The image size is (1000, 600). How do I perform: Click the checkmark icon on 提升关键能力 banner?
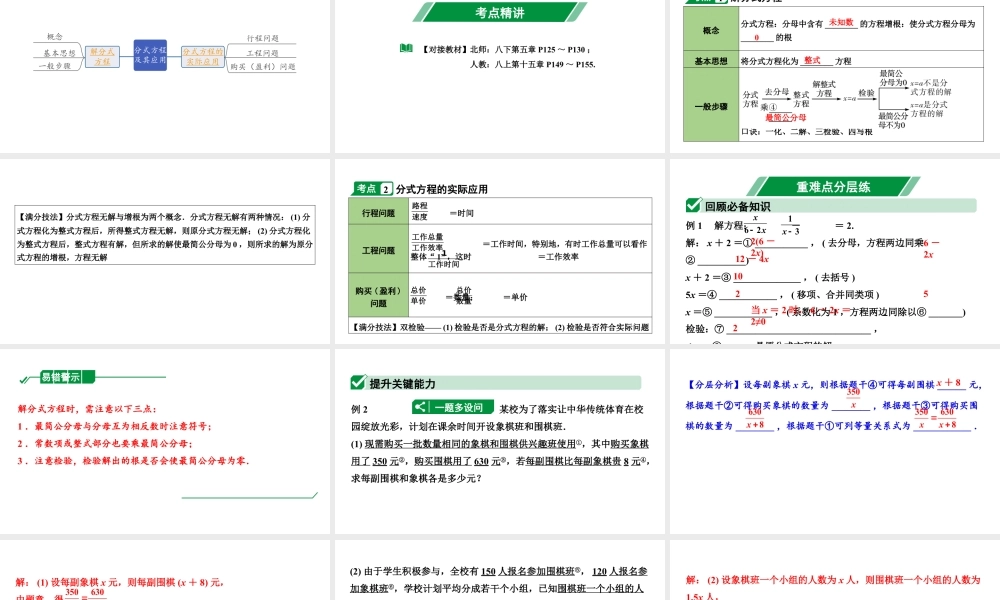359,382
